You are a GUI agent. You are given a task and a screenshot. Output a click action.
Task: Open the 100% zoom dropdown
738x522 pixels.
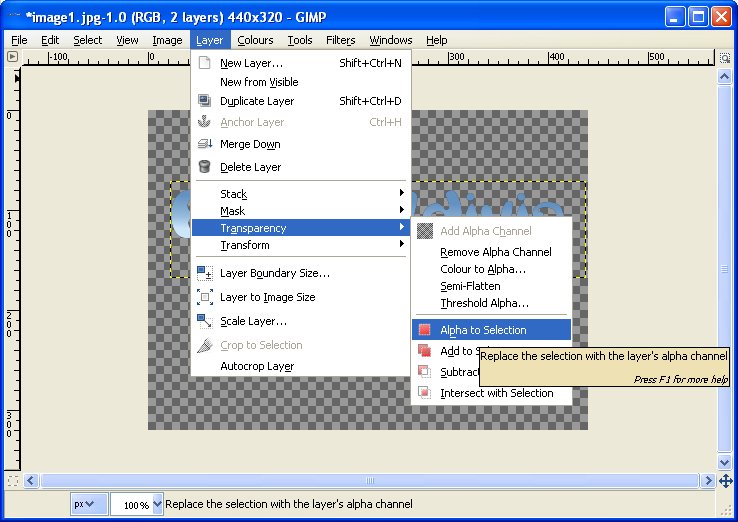158,504
